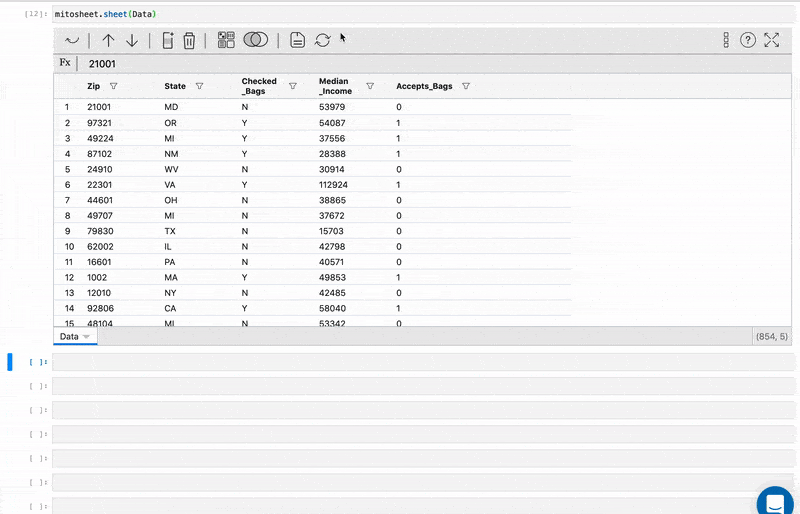Select the Accepts_Bags column header

pos(424,86)
